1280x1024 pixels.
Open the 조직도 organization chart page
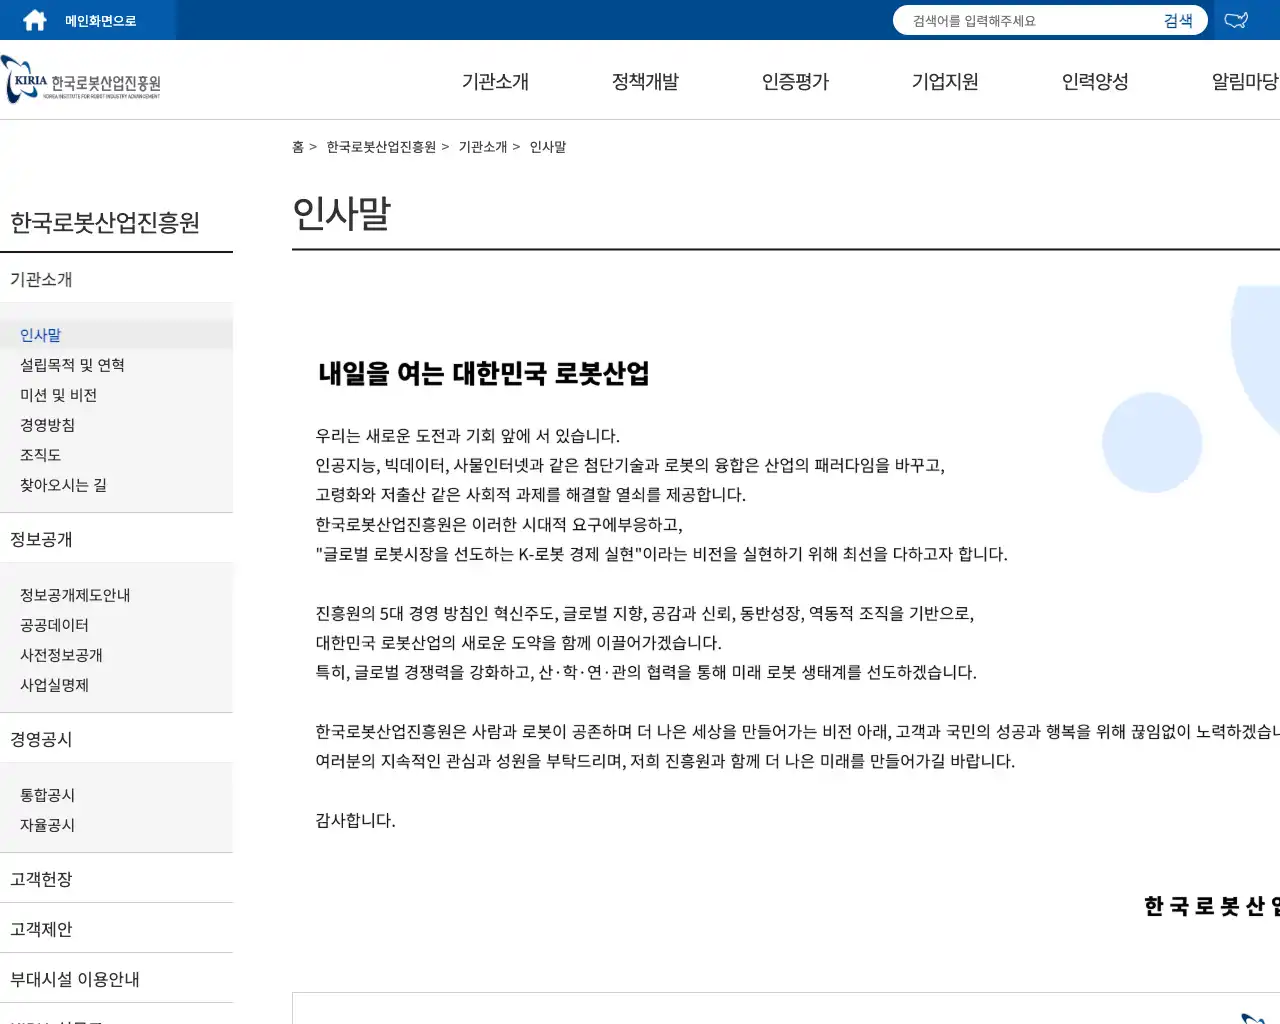[x=39, y=454]
